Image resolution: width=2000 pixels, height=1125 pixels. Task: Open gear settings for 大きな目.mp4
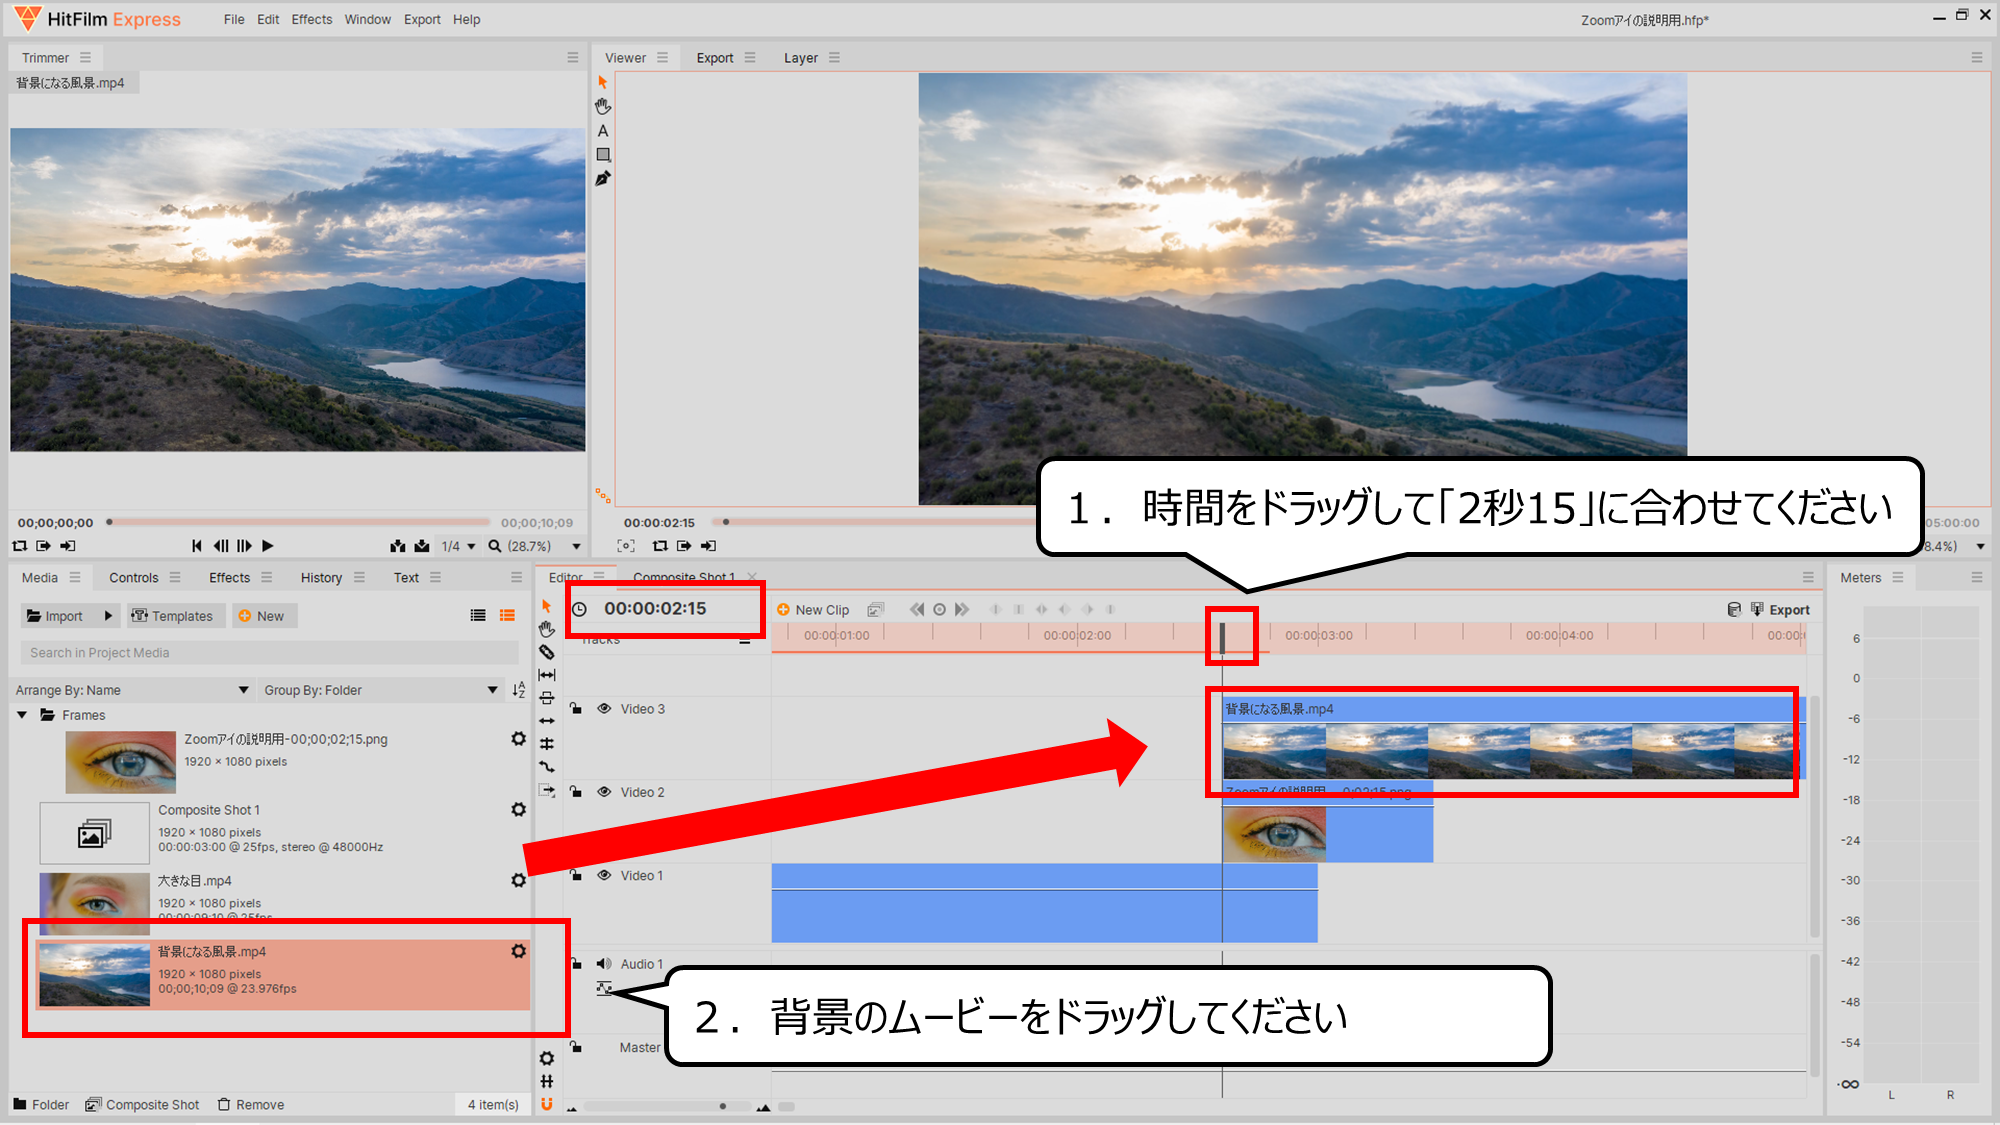(x=518, y=880)
